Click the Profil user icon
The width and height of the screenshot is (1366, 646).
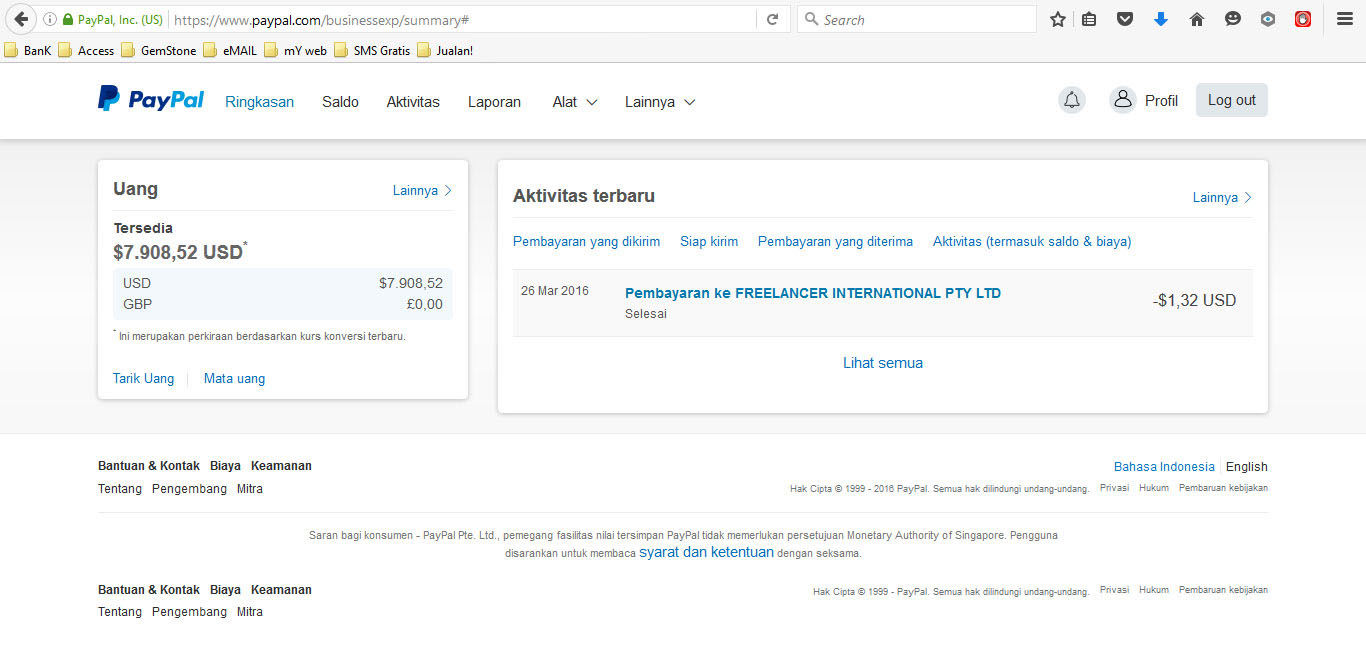pos(1123,100)
